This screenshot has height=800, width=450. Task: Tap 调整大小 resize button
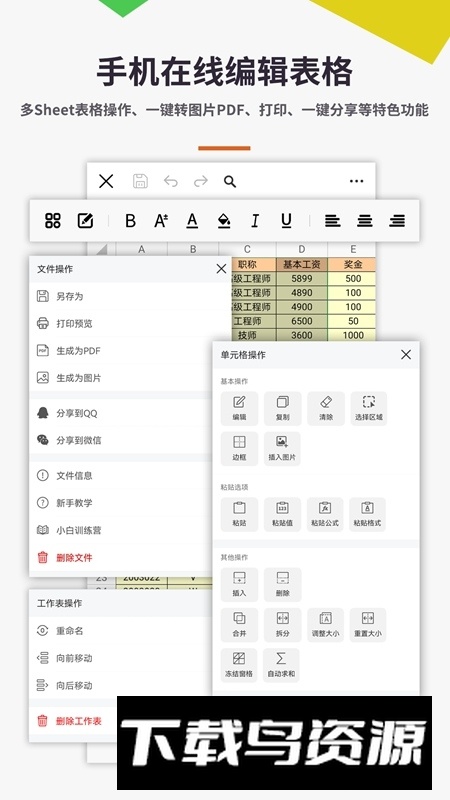(326, 624)
